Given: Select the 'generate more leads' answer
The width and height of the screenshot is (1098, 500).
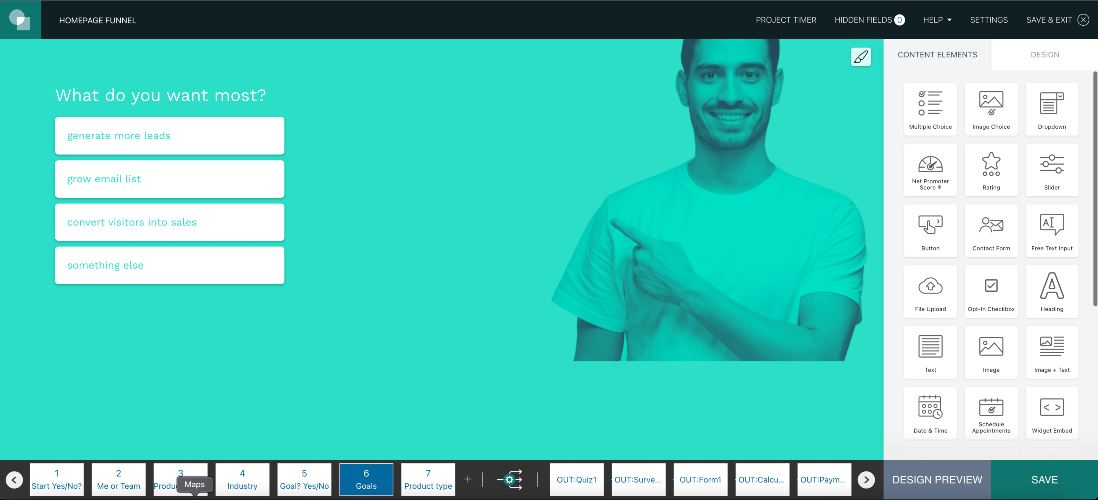Looking at the screenshot, I should (169, 136).
